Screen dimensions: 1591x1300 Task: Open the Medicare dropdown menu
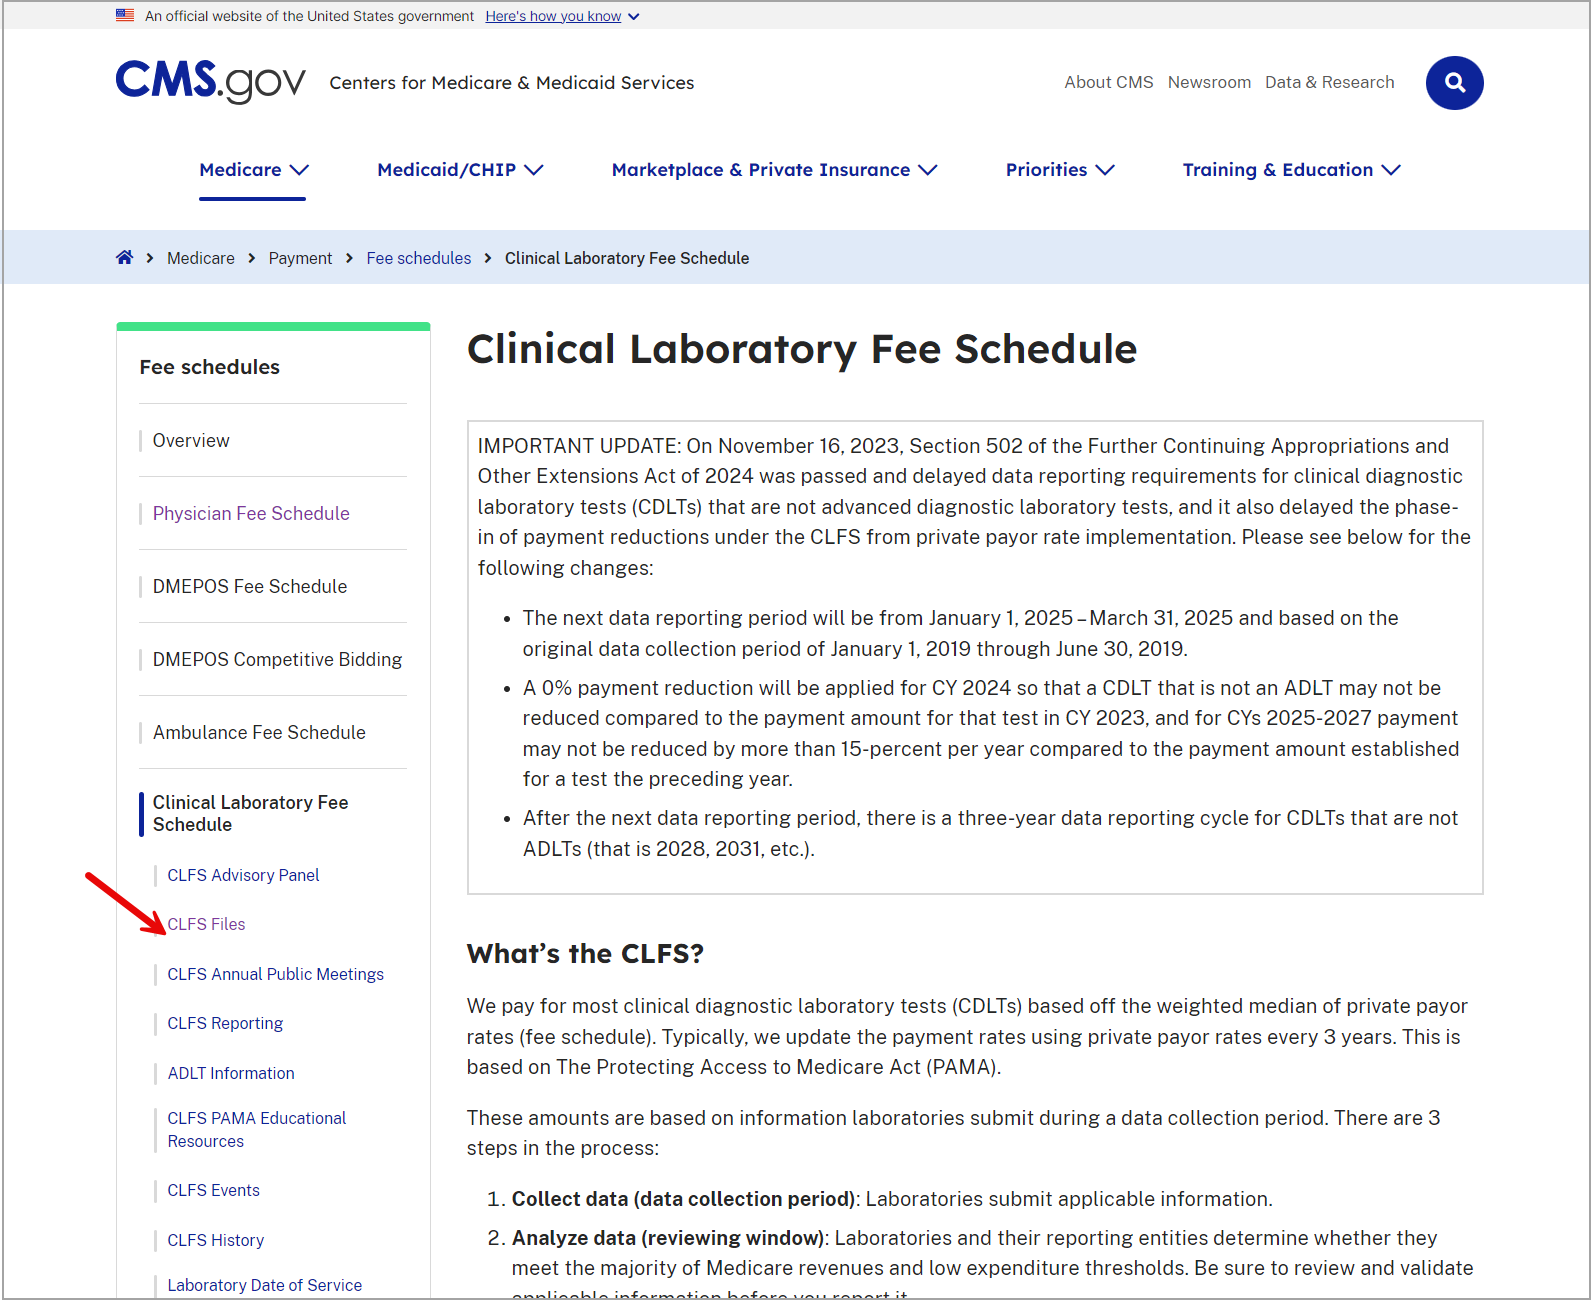[253, 170]
